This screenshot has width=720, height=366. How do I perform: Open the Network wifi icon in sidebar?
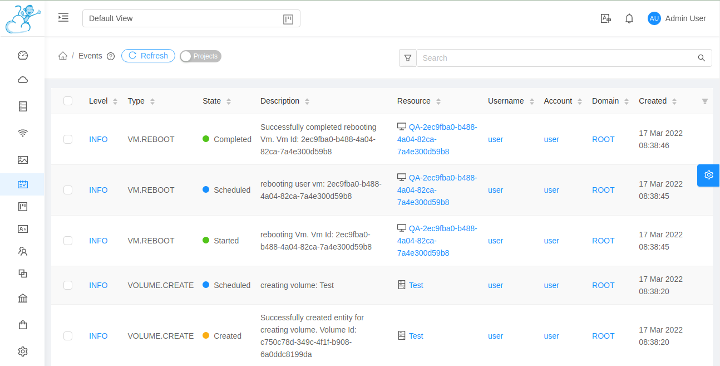(22, 133)
